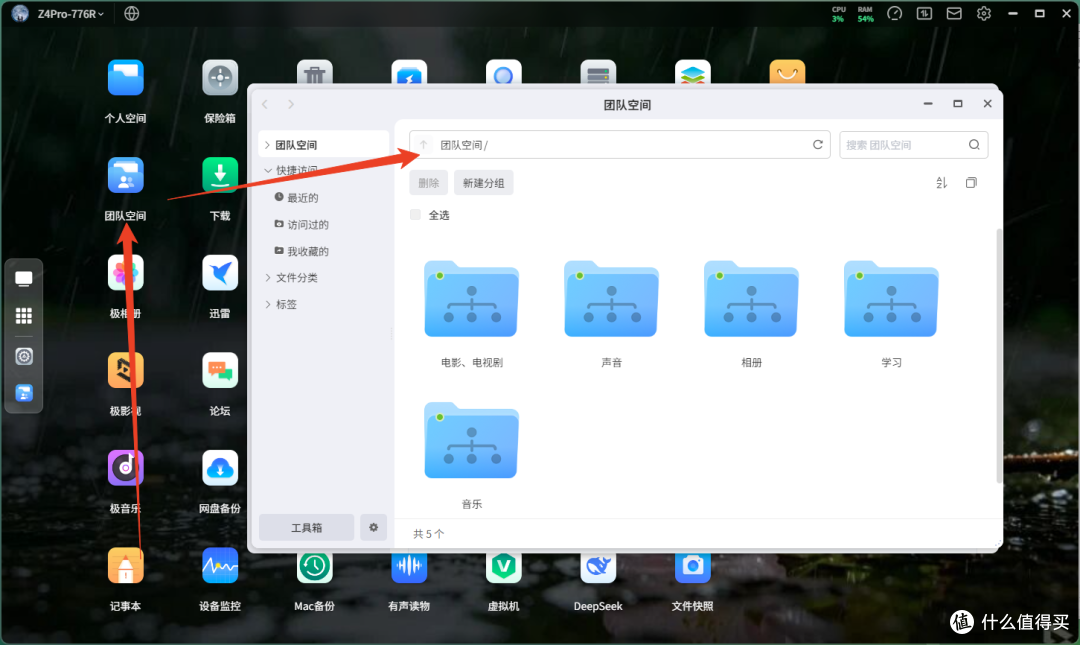This screenshot has height=645, width=1080.
Task: Expand the 文件分类 section
Action: 268,277
